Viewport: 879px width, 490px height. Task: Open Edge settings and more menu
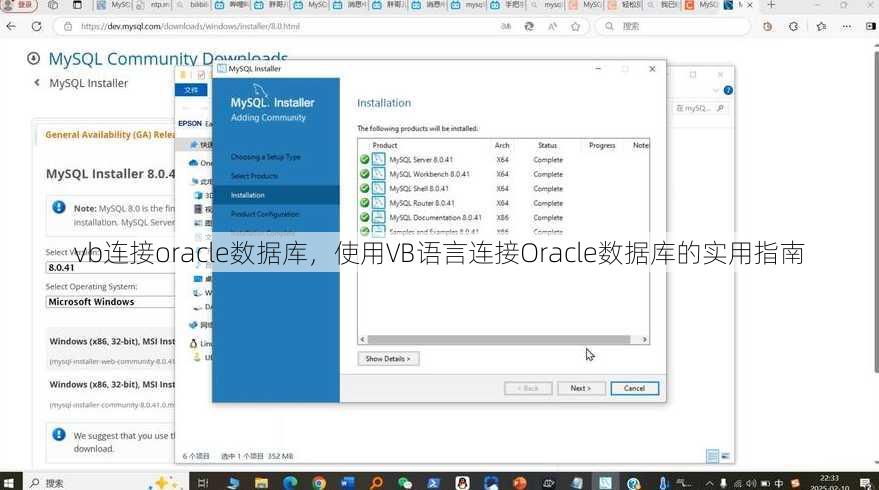click(846, 26)
